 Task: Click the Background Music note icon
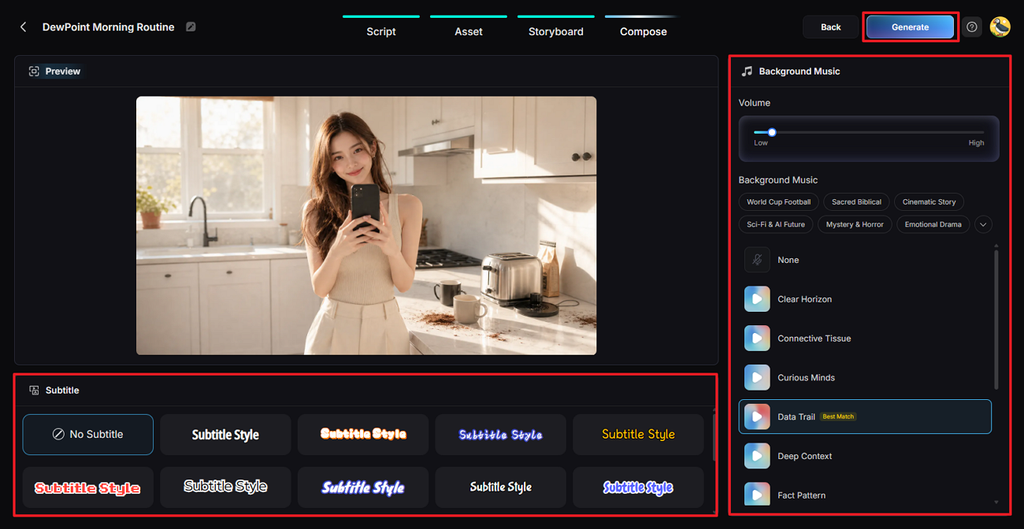pos(747,71)
